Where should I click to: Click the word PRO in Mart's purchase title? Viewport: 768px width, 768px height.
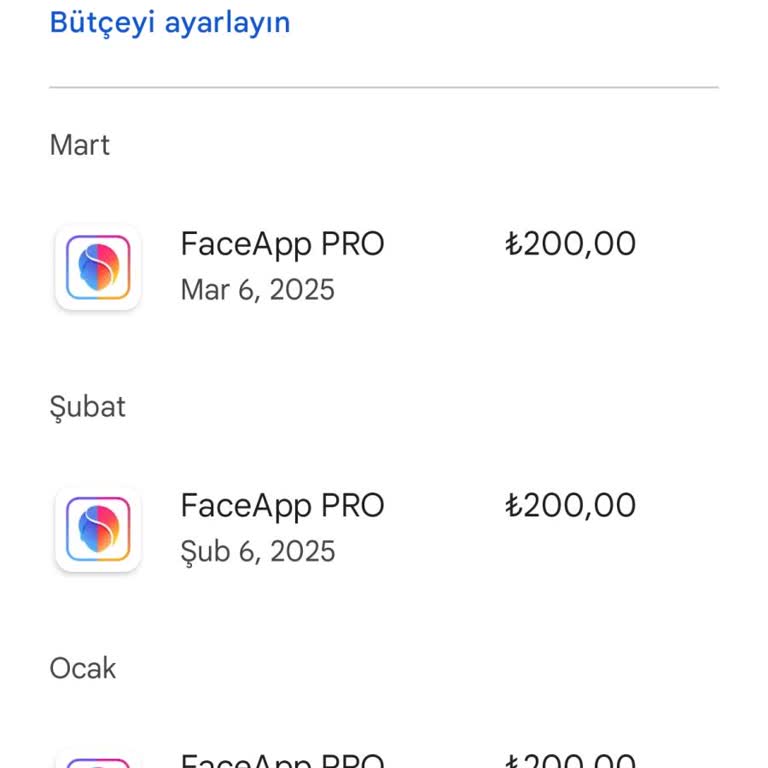tap(353, 244)
